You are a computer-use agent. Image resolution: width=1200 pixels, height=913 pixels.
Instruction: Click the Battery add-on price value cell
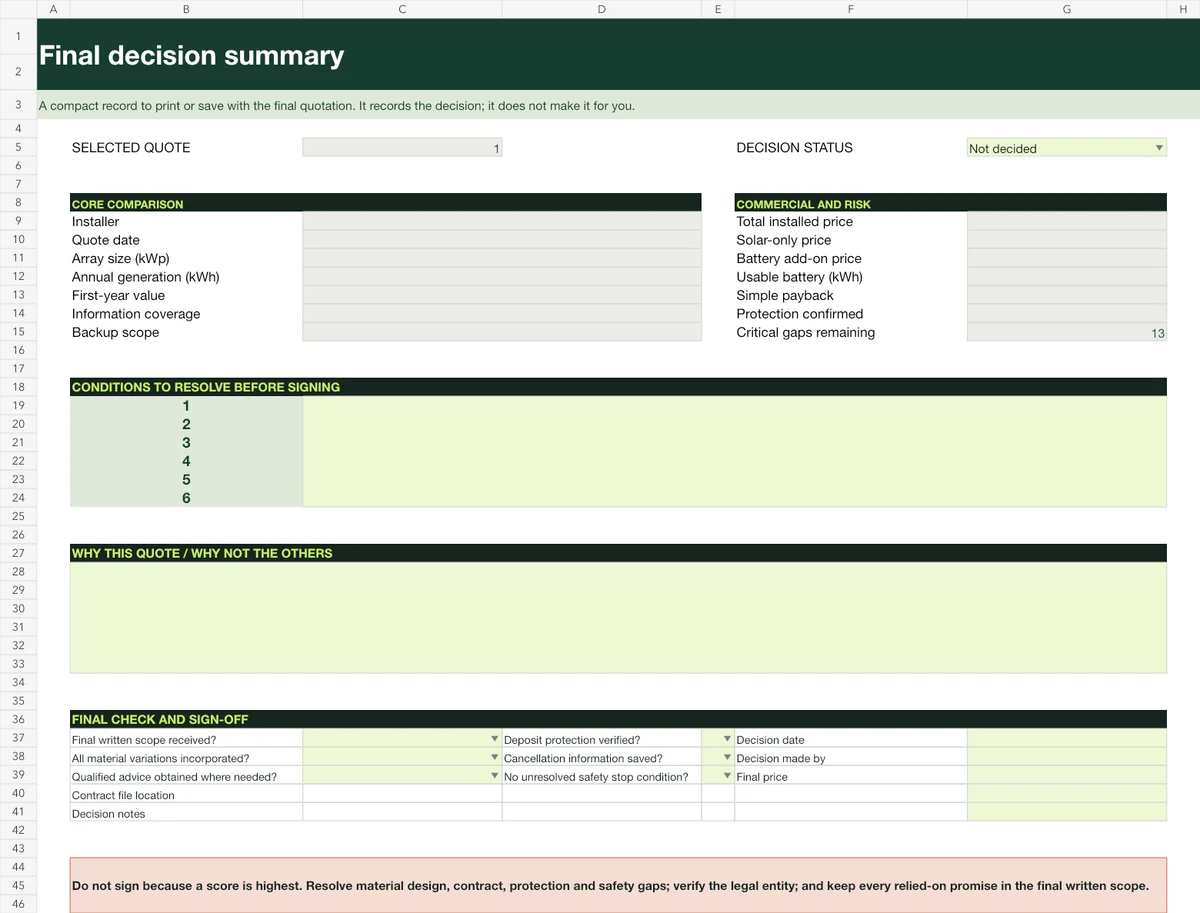[1067, 258]
